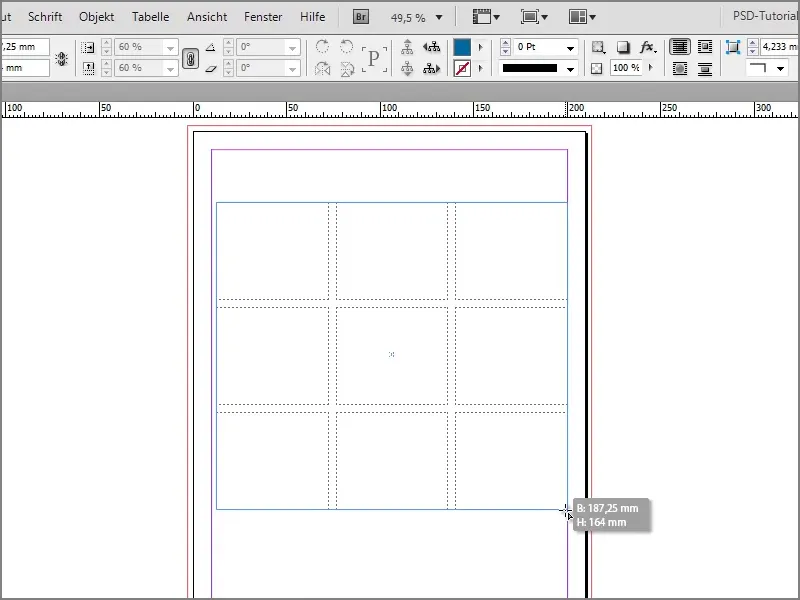Open the Fenster menu
This screenshot has height=600, width=800.
click(263, 16)
